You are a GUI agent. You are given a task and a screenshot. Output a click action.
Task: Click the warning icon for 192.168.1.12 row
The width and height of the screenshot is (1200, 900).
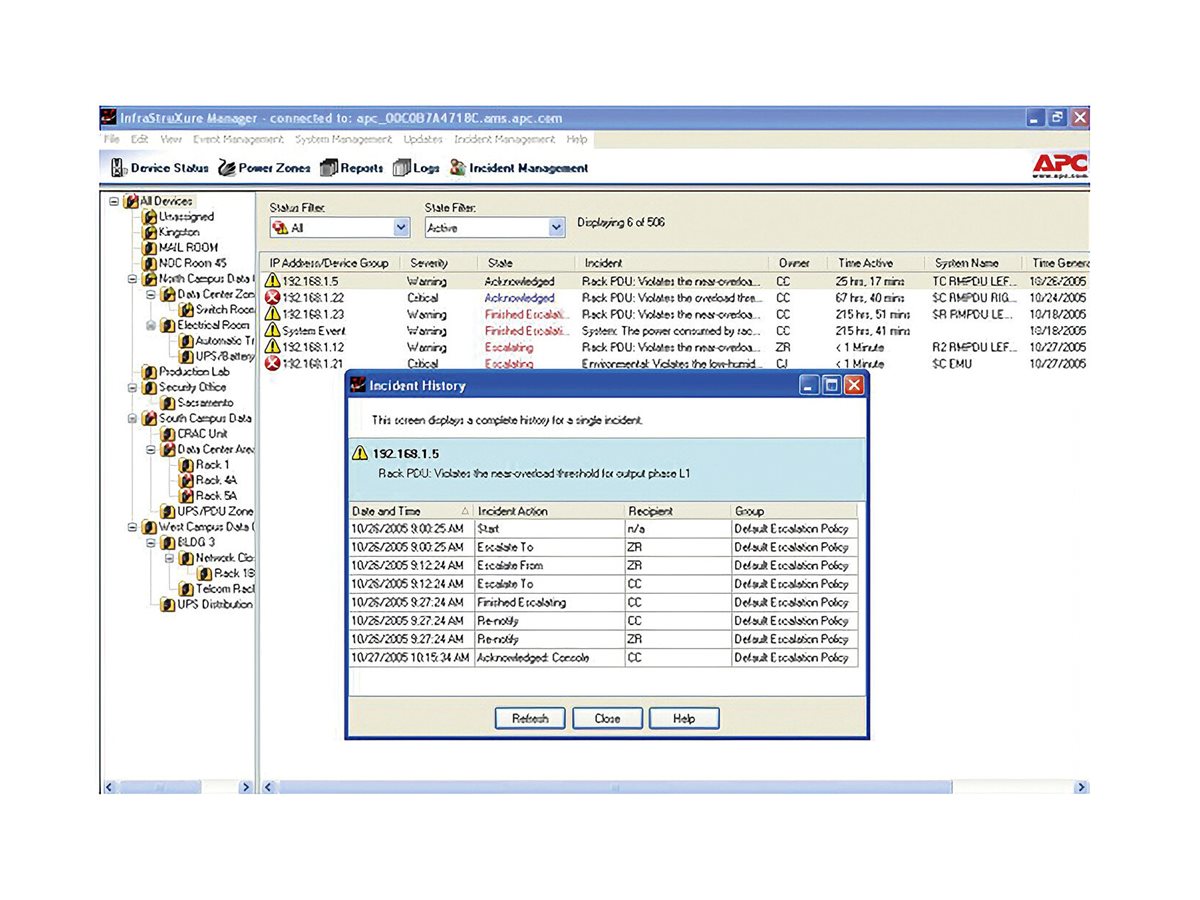pyautogui.click(x=271, y=347)
